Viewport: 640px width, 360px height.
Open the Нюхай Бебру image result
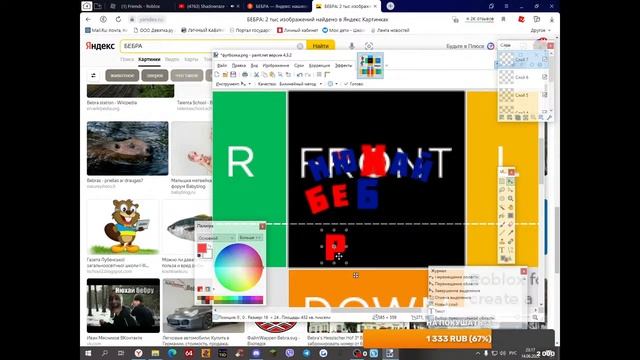coord(123,305)
